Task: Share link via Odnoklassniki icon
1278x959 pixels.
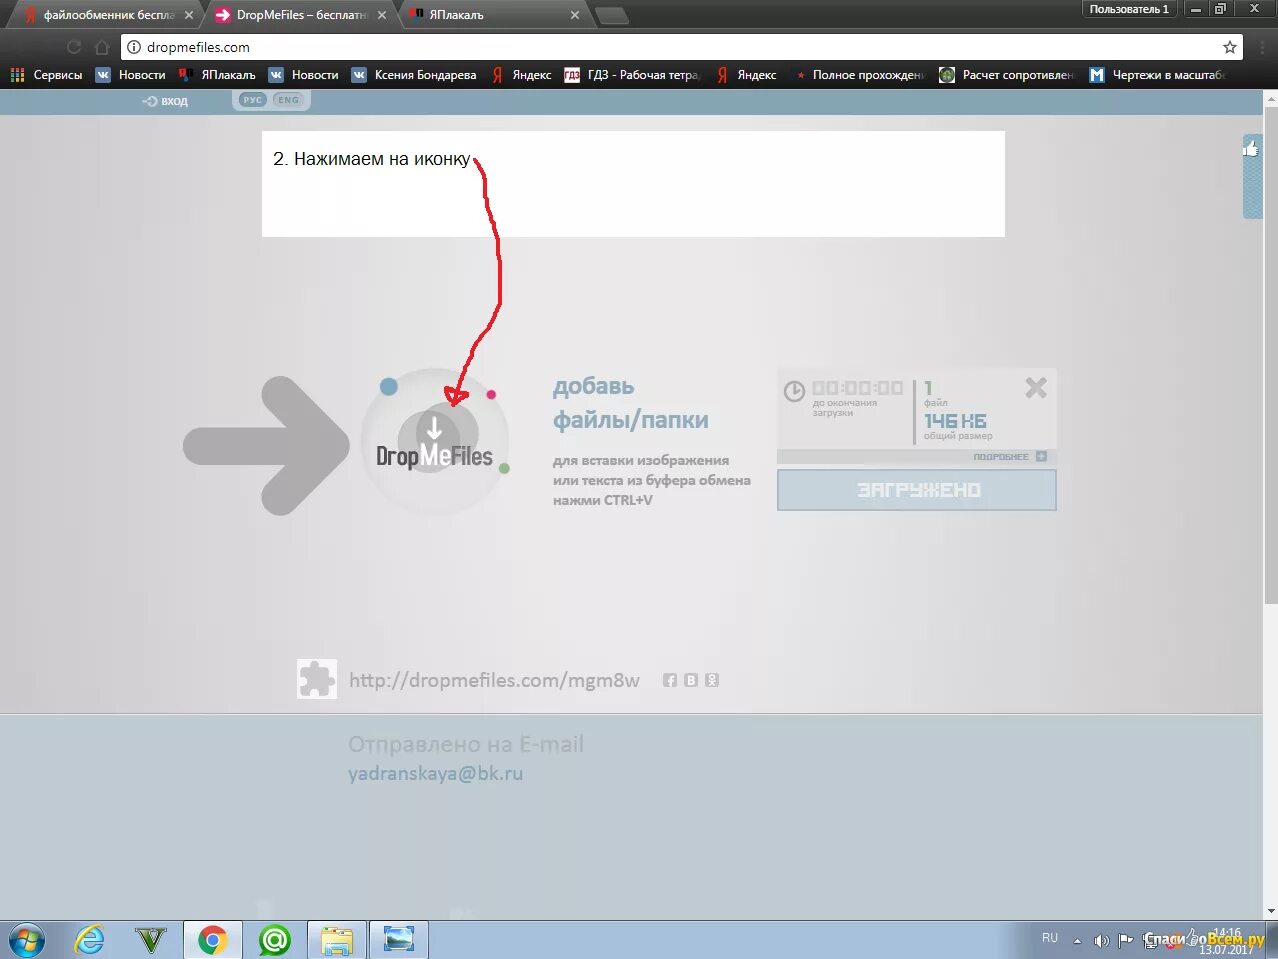Action: [x=712, y=680]
